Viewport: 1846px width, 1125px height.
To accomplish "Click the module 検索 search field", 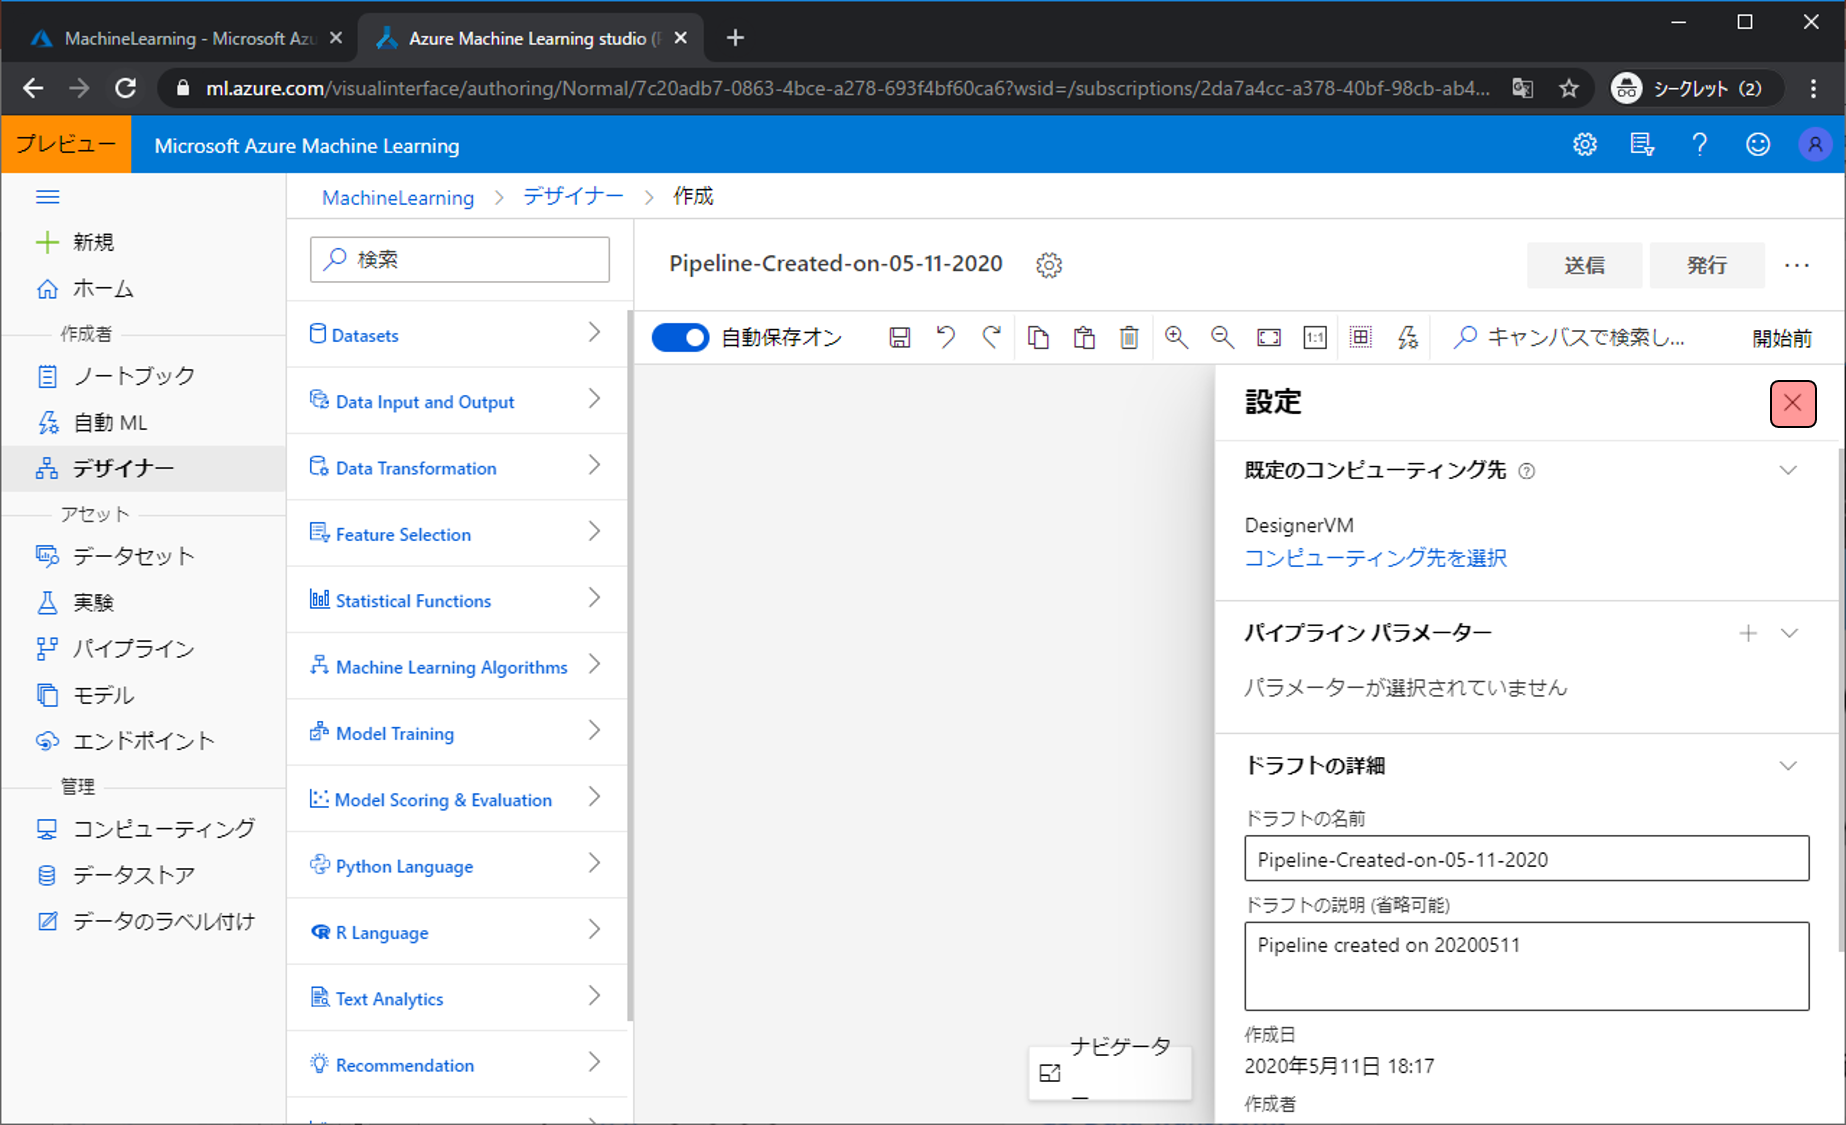I will (460, 260).
